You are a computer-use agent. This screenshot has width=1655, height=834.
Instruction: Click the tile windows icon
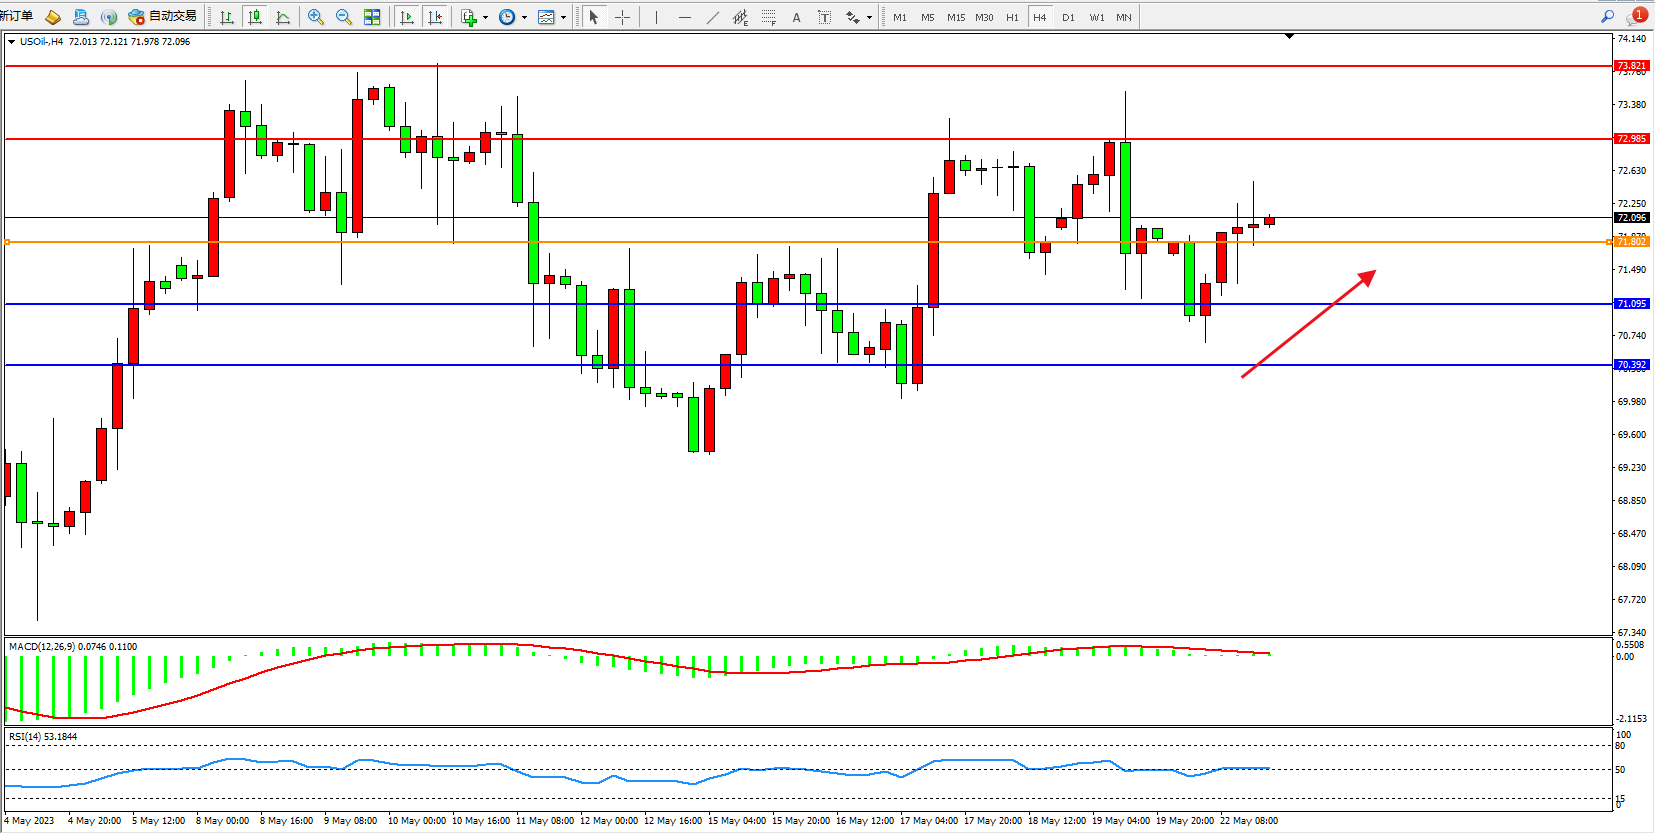(x=372, y=17)
